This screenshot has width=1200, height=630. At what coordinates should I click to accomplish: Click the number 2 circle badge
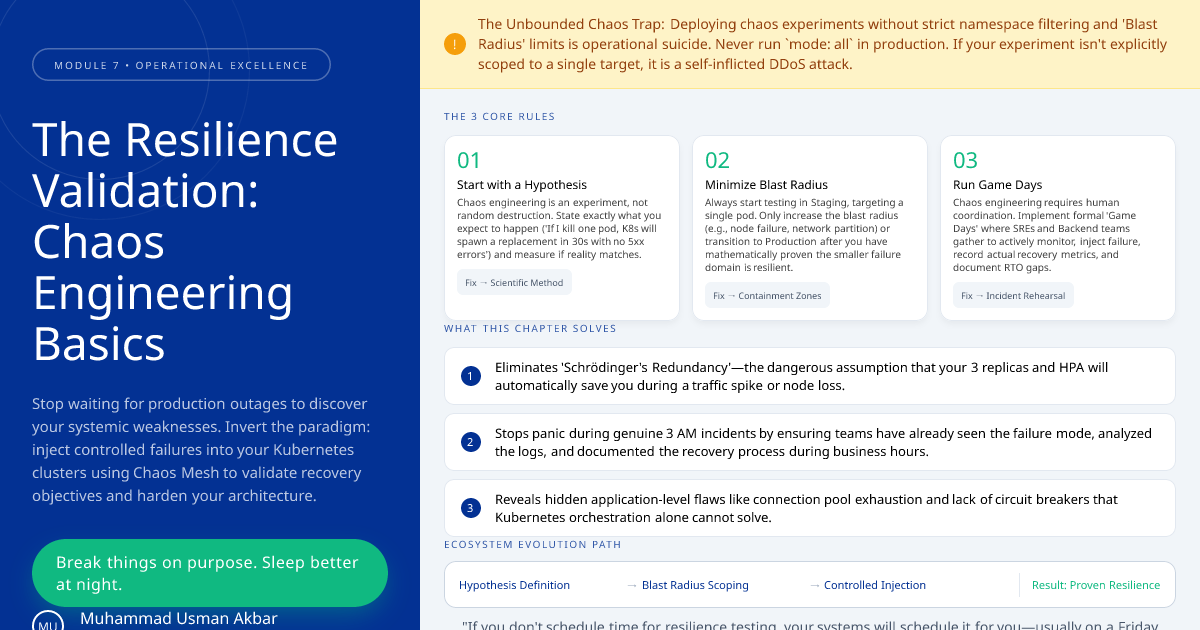[x=471, y=442]
